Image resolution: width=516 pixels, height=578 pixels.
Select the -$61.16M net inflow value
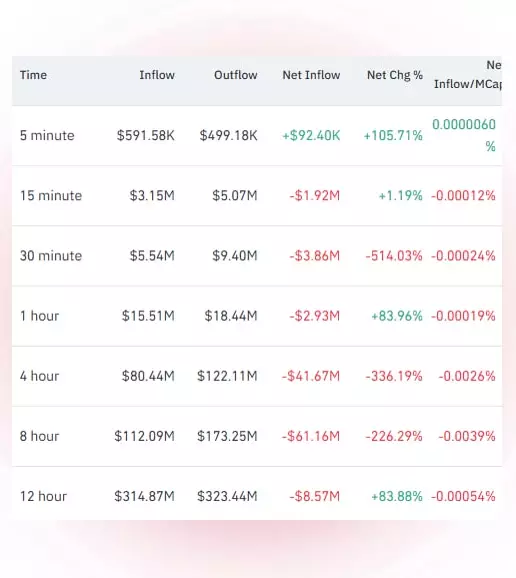tap(311, 436)
